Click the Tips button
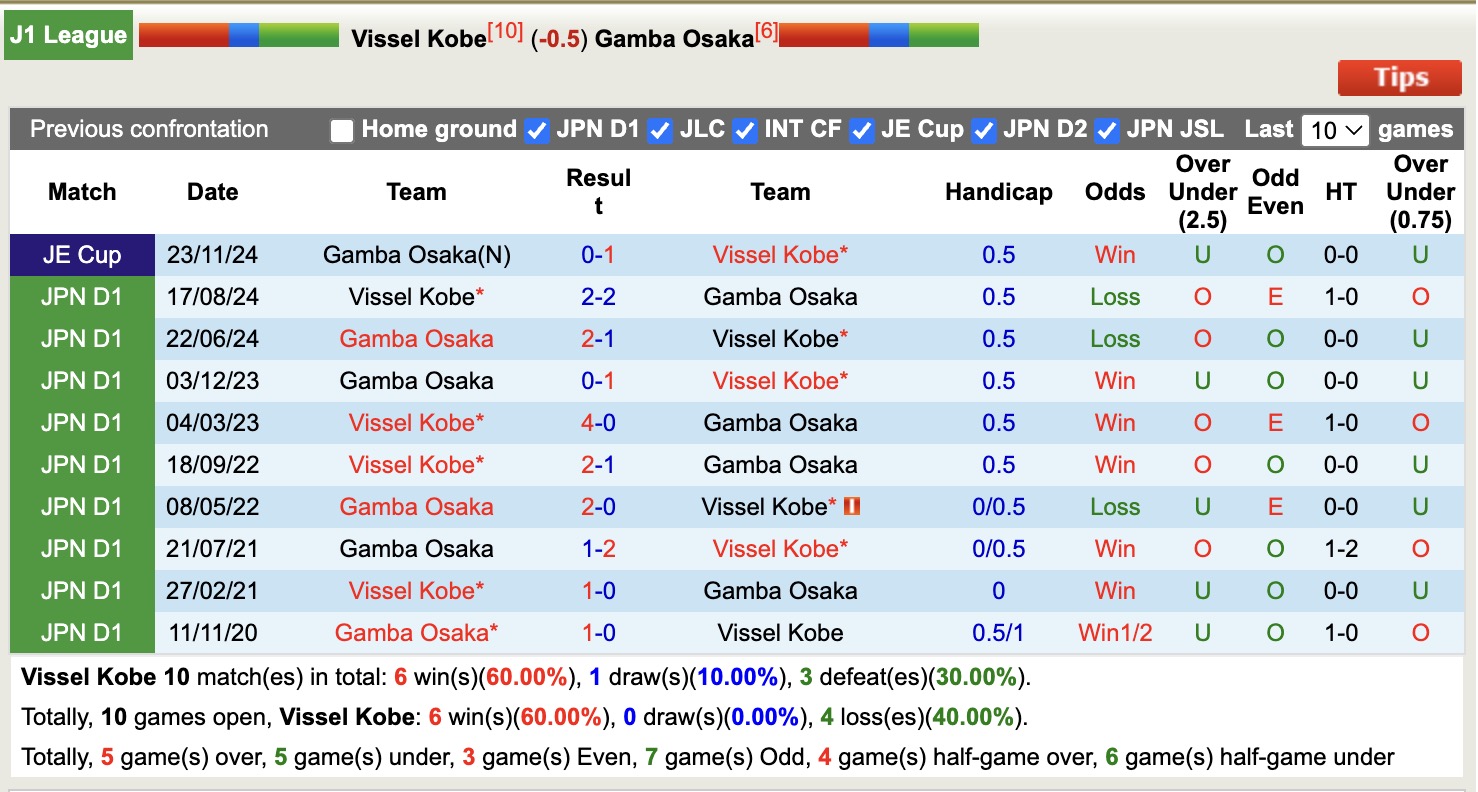 pyautogui.click(x=1399, y=77)
